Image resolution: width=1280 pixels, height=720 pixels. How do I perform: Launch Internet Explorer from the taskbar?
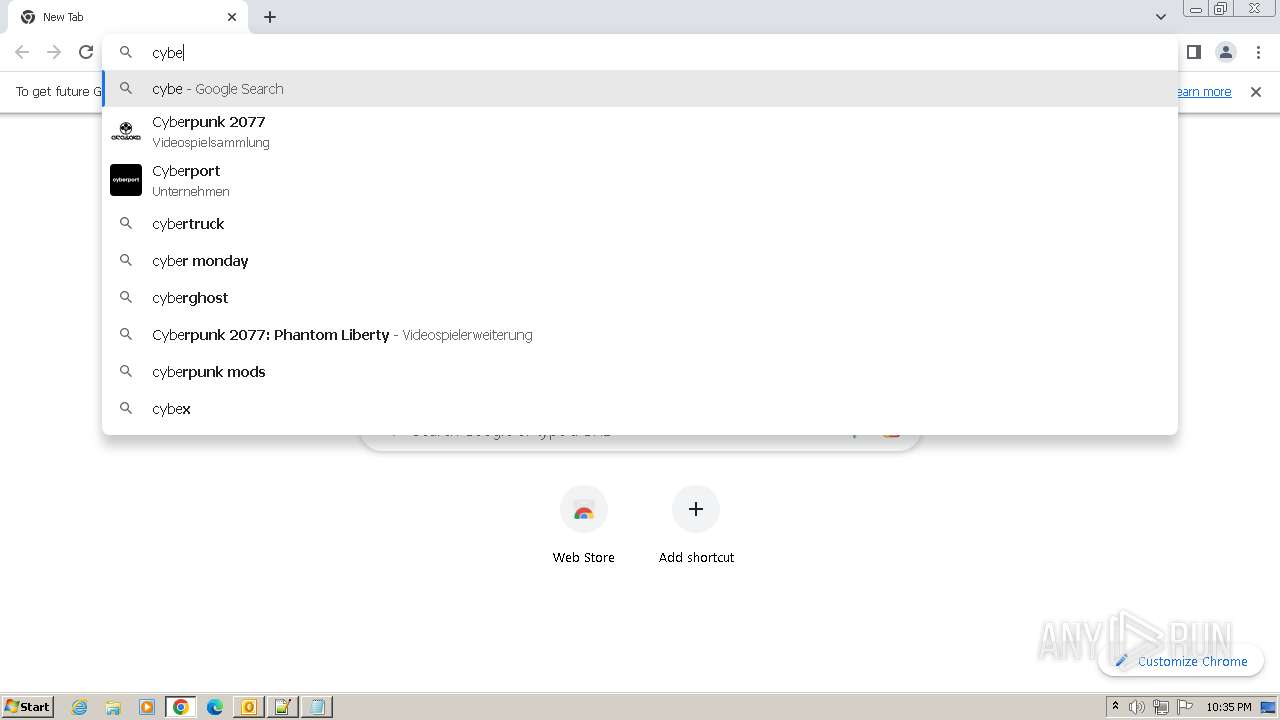80,707
